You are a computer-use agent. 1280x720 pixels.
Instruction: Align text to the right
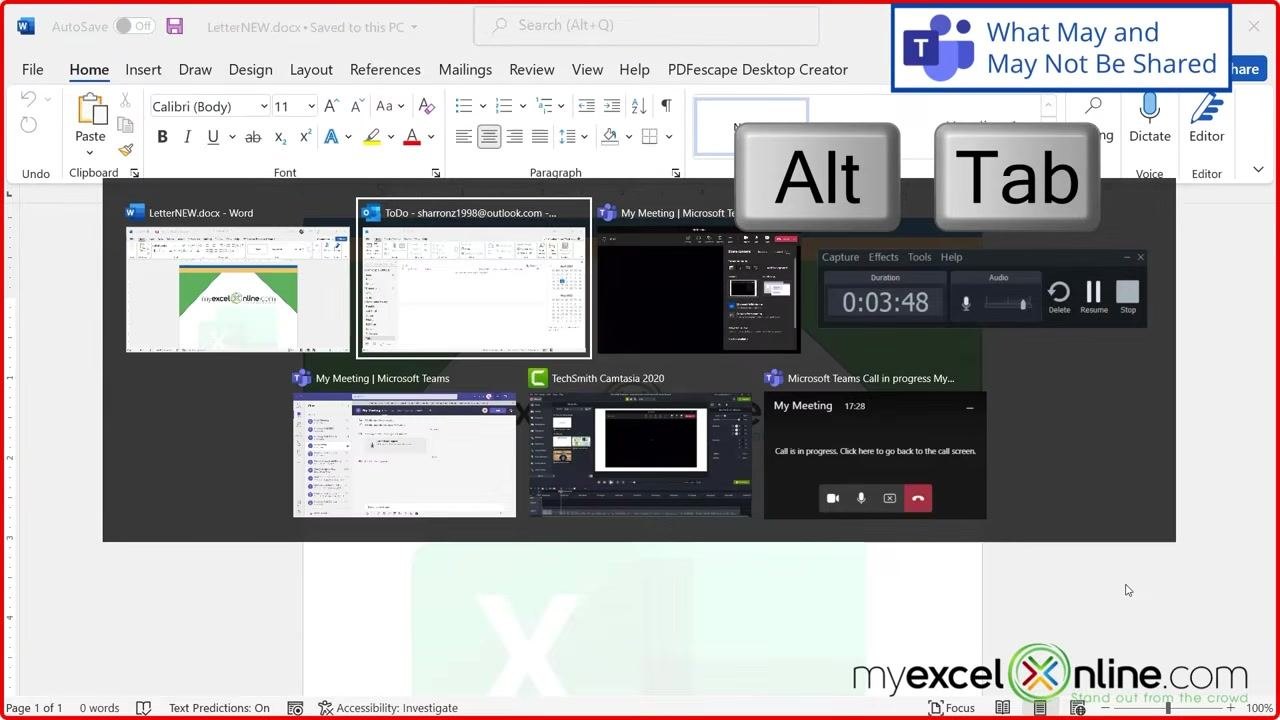click(x=514, y=137)
